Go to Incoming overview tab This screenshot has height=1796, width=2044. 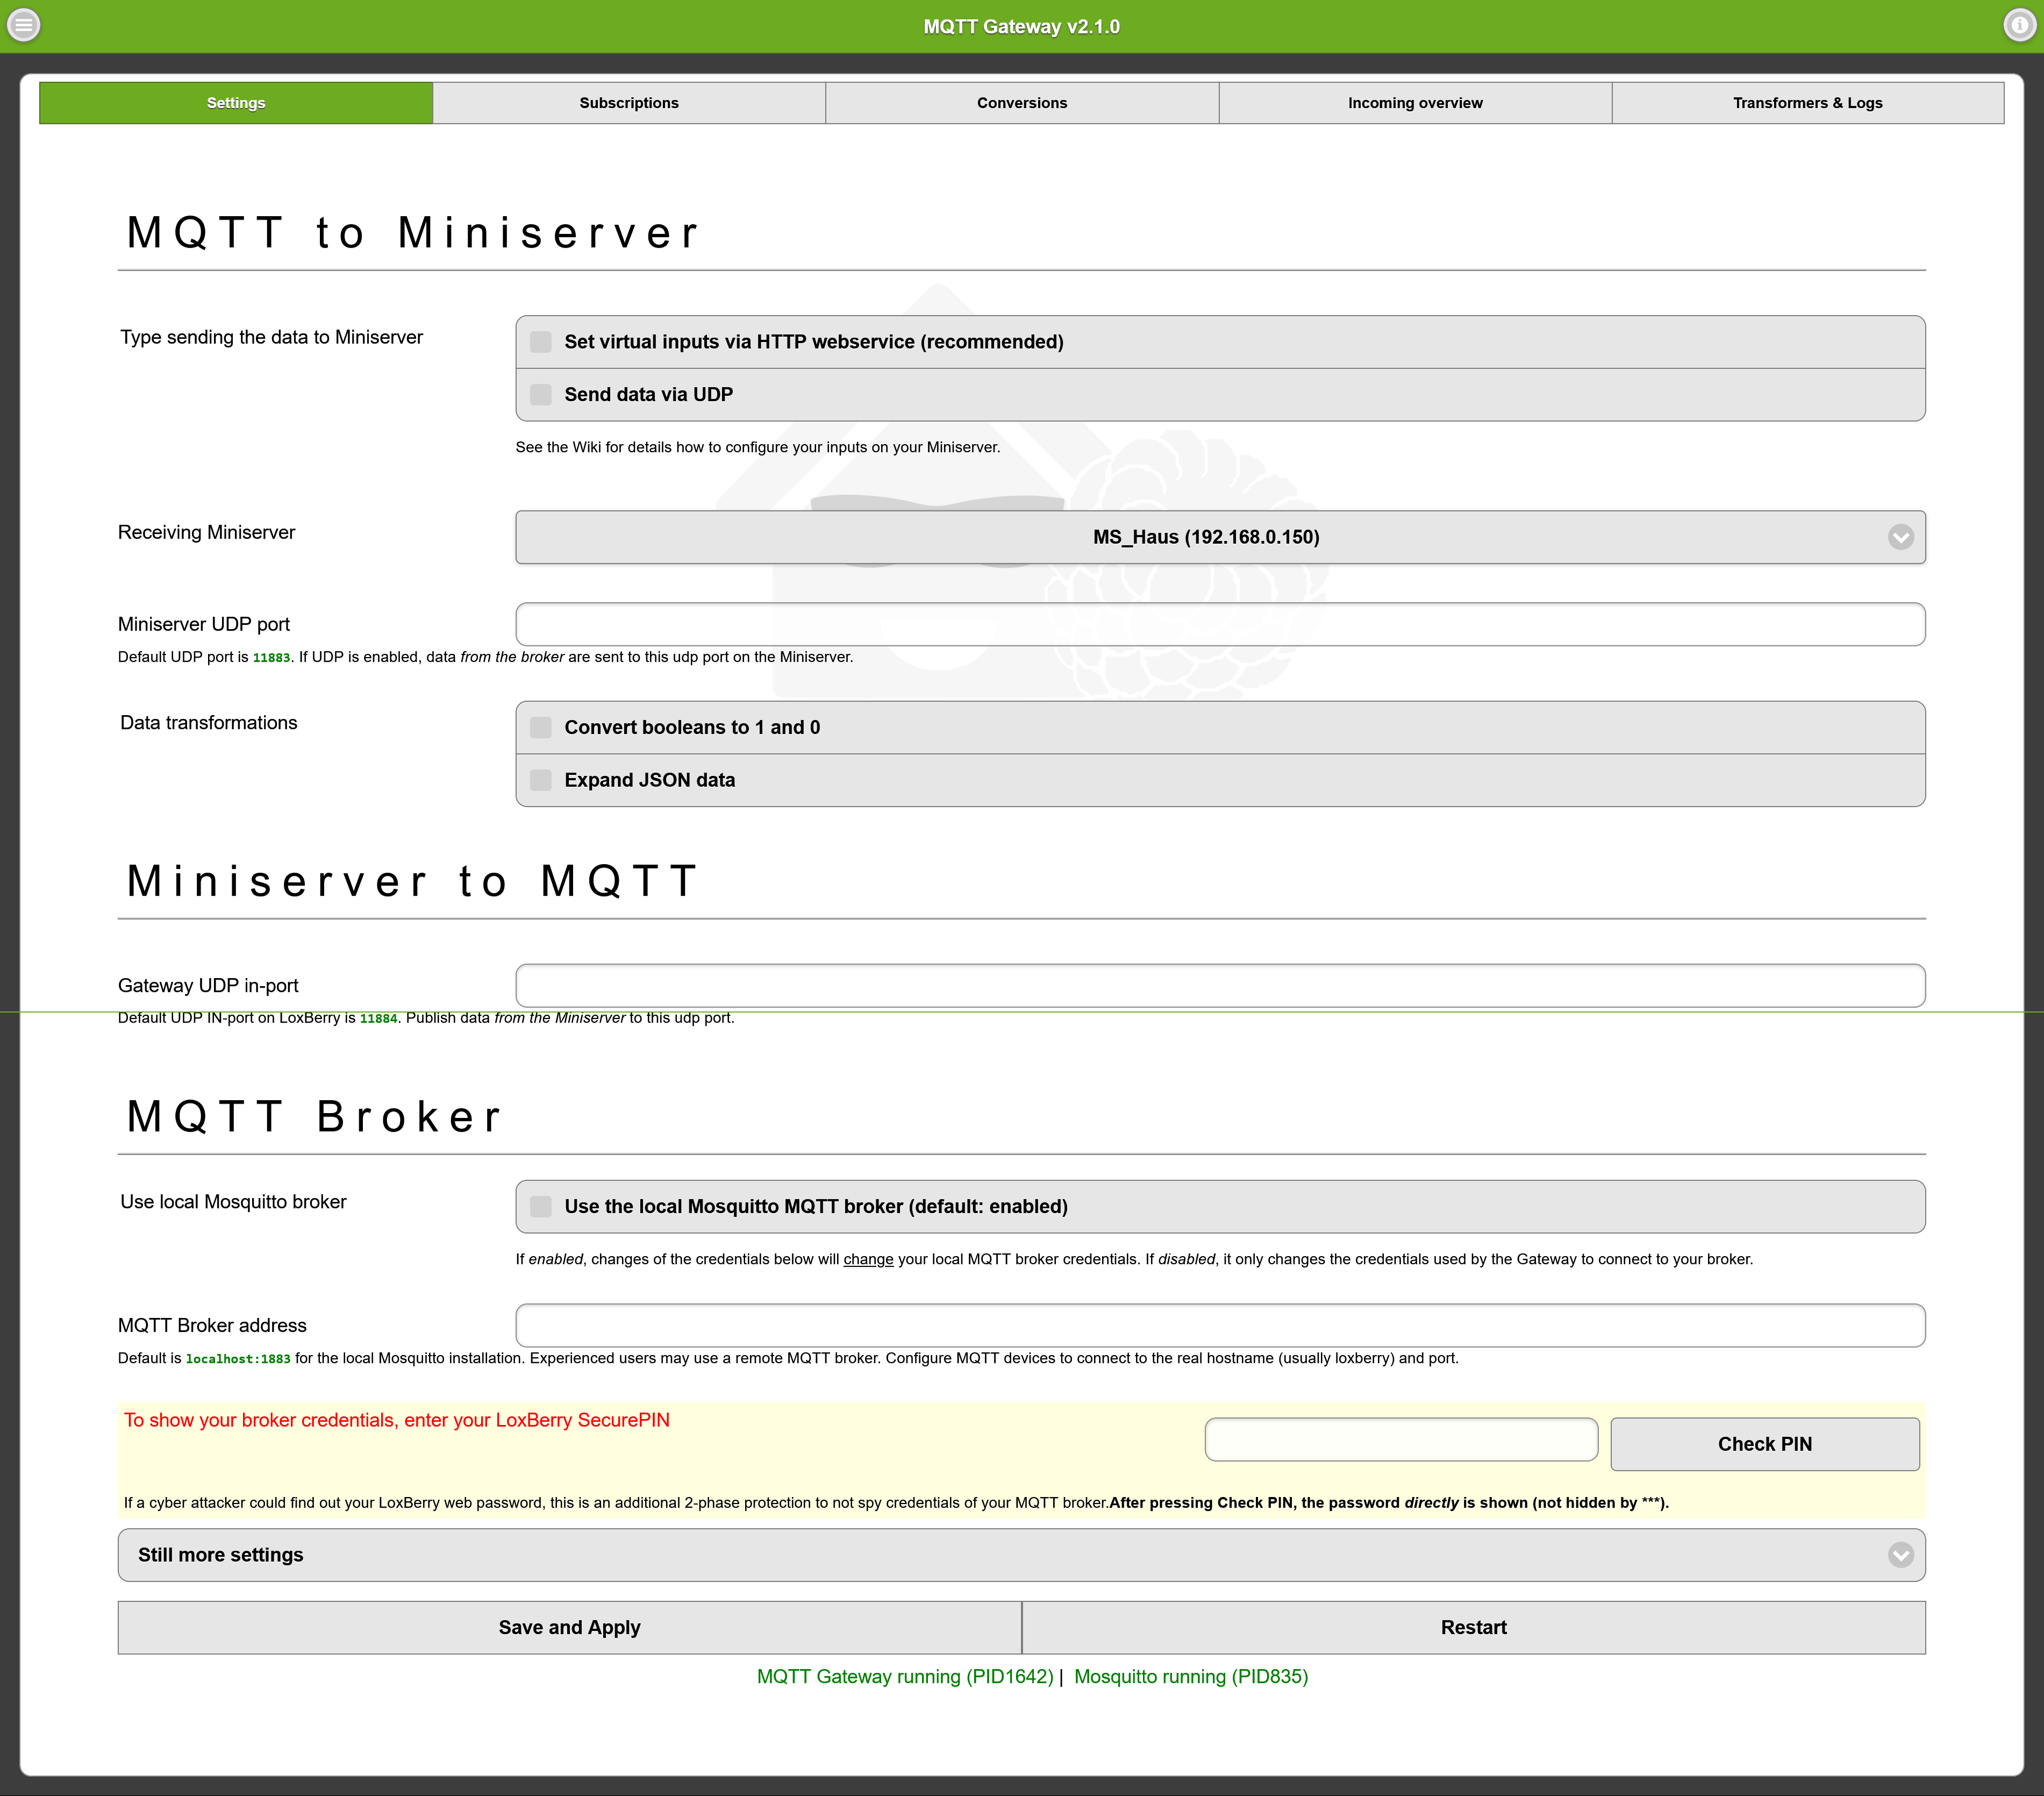point(1414,103)
